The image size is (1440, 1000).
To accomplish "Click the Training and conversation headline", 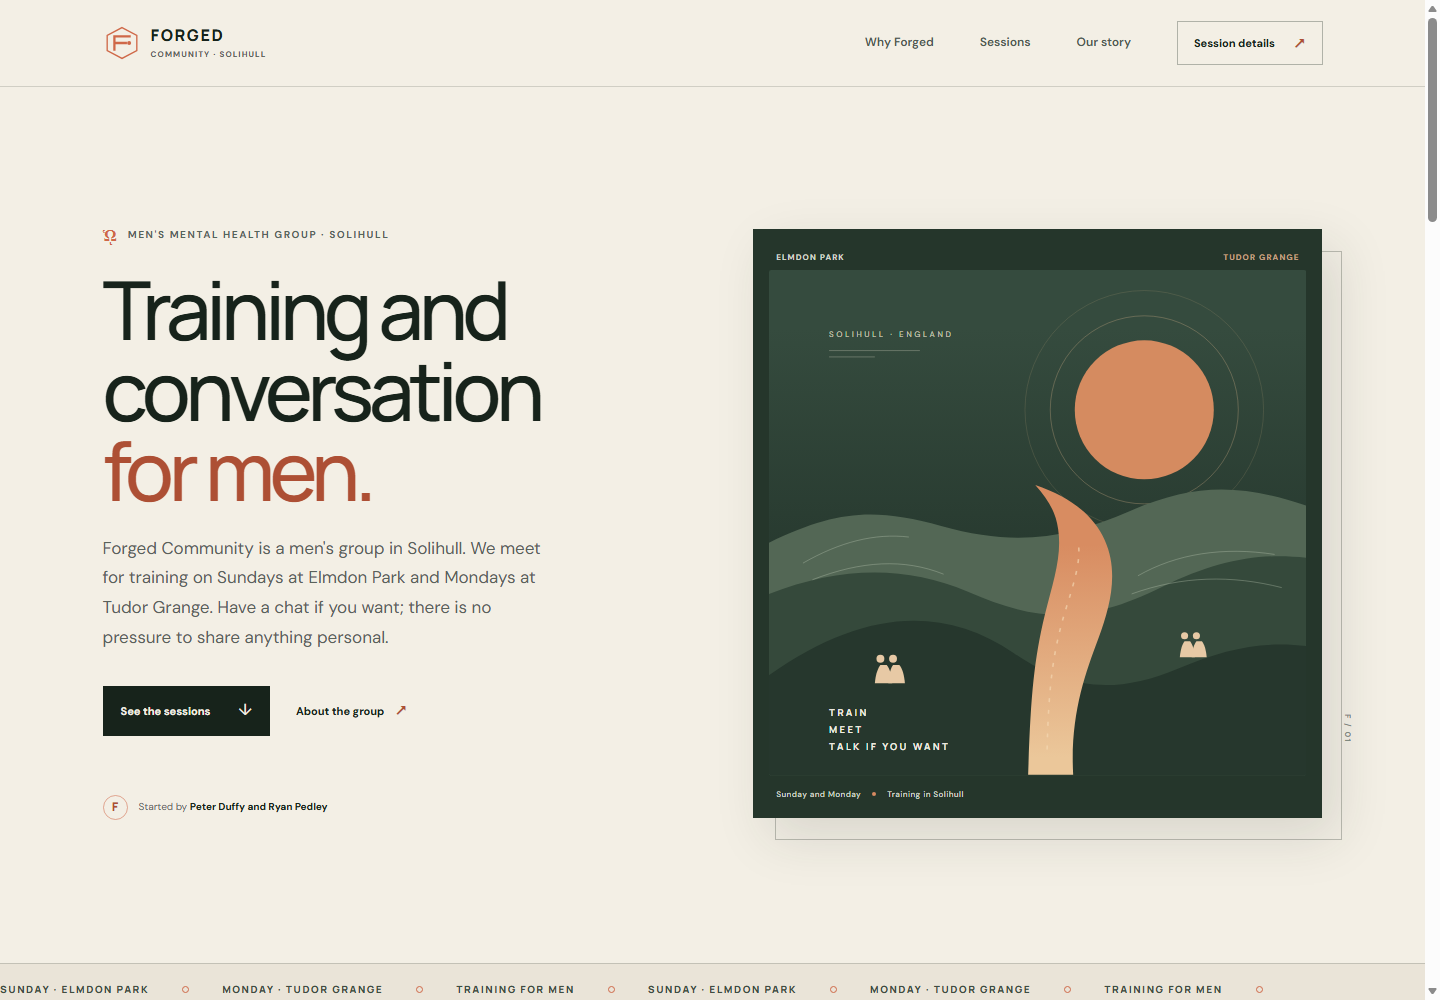I will [322, 352].
